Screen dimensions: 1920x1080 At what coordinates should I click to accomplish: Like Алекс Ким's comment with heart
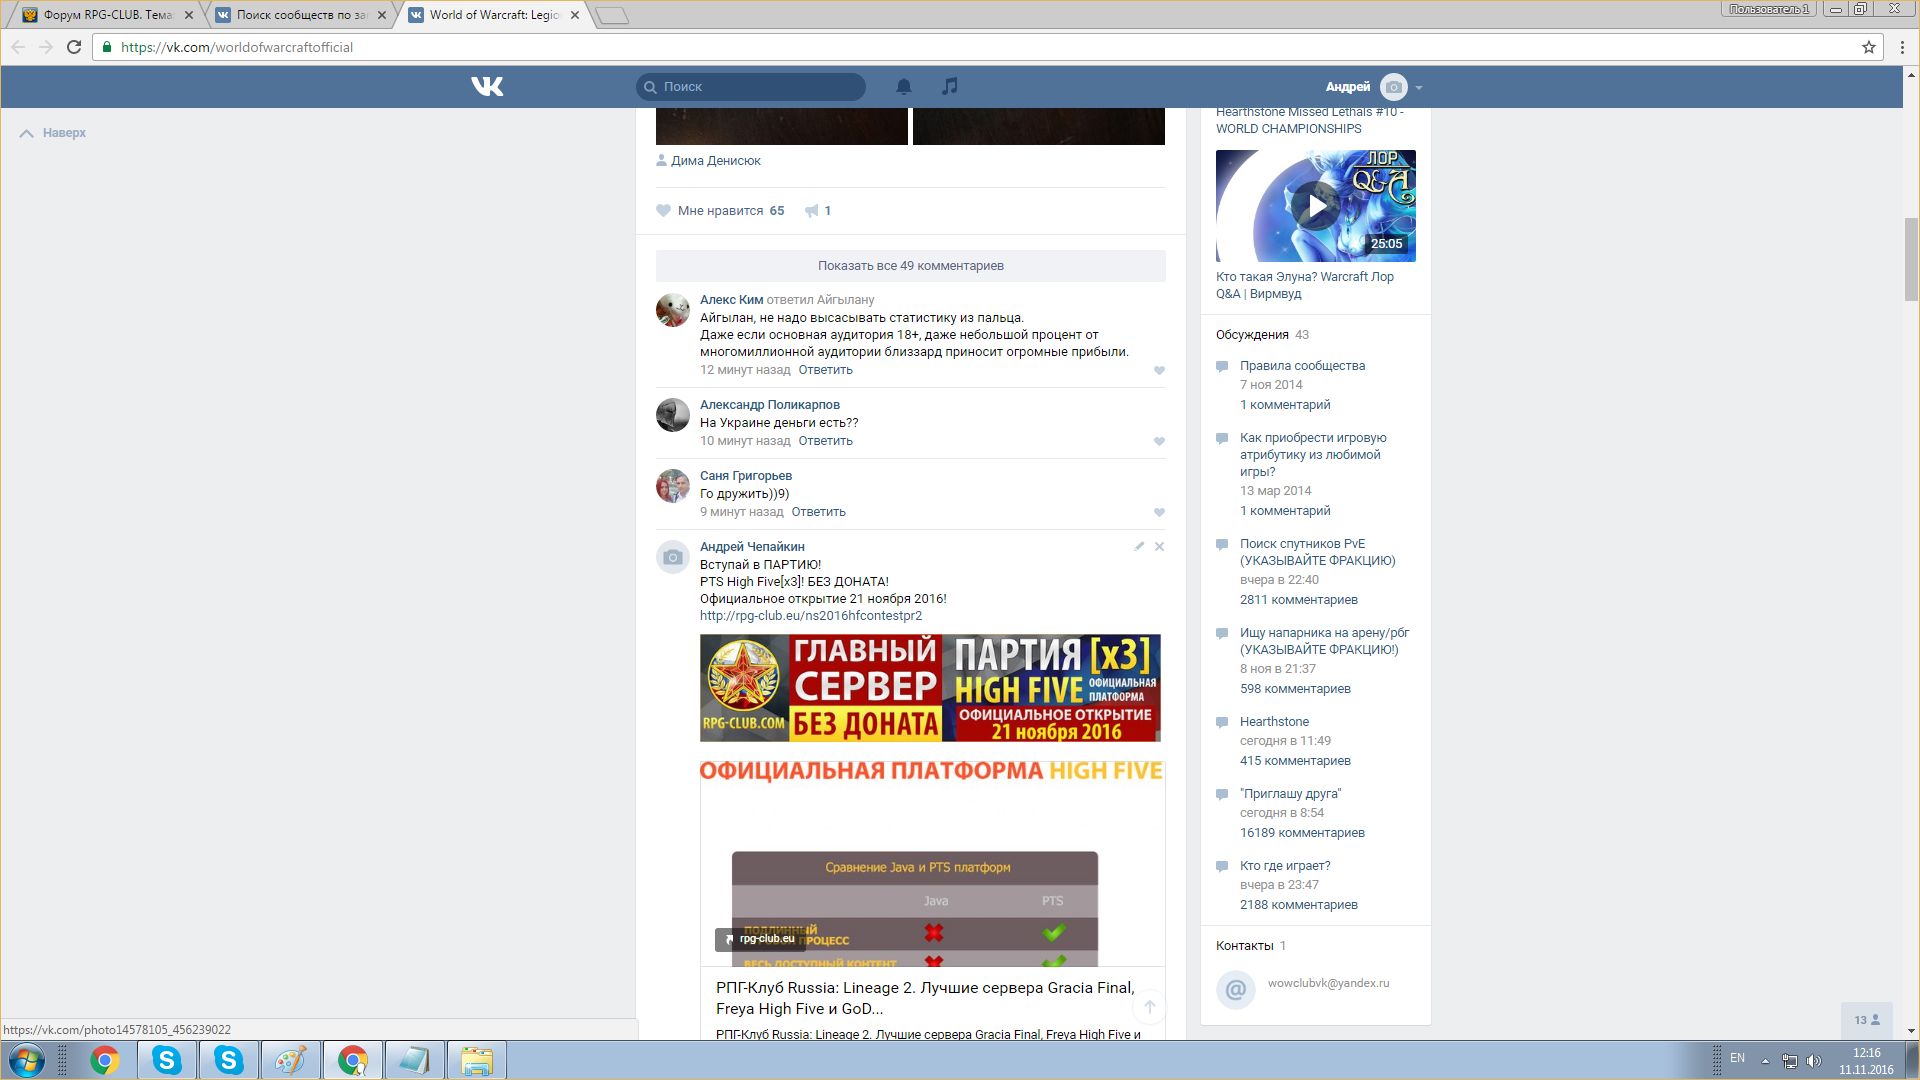coord(1159,371)
